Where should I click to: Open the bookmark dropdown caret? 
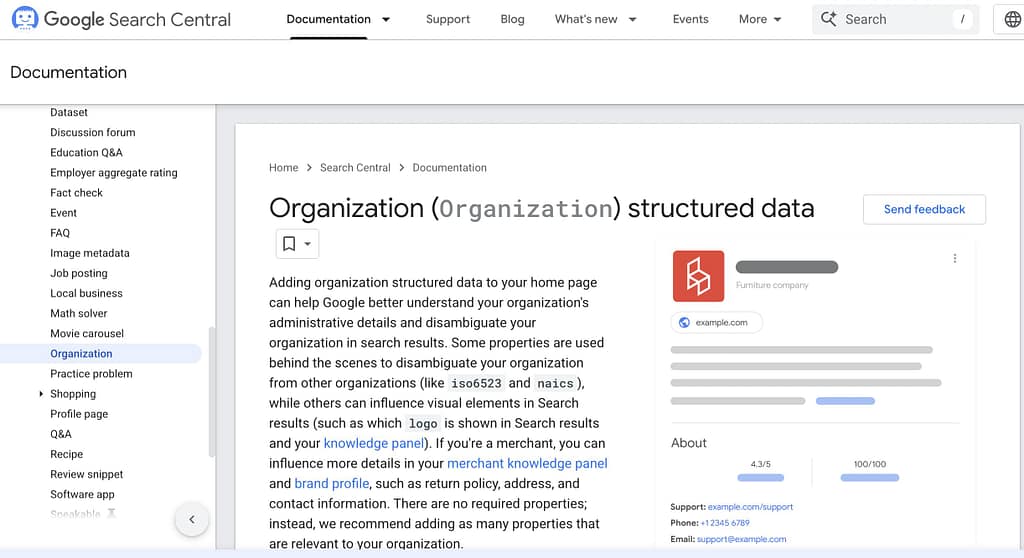click(x=308, y=244)
